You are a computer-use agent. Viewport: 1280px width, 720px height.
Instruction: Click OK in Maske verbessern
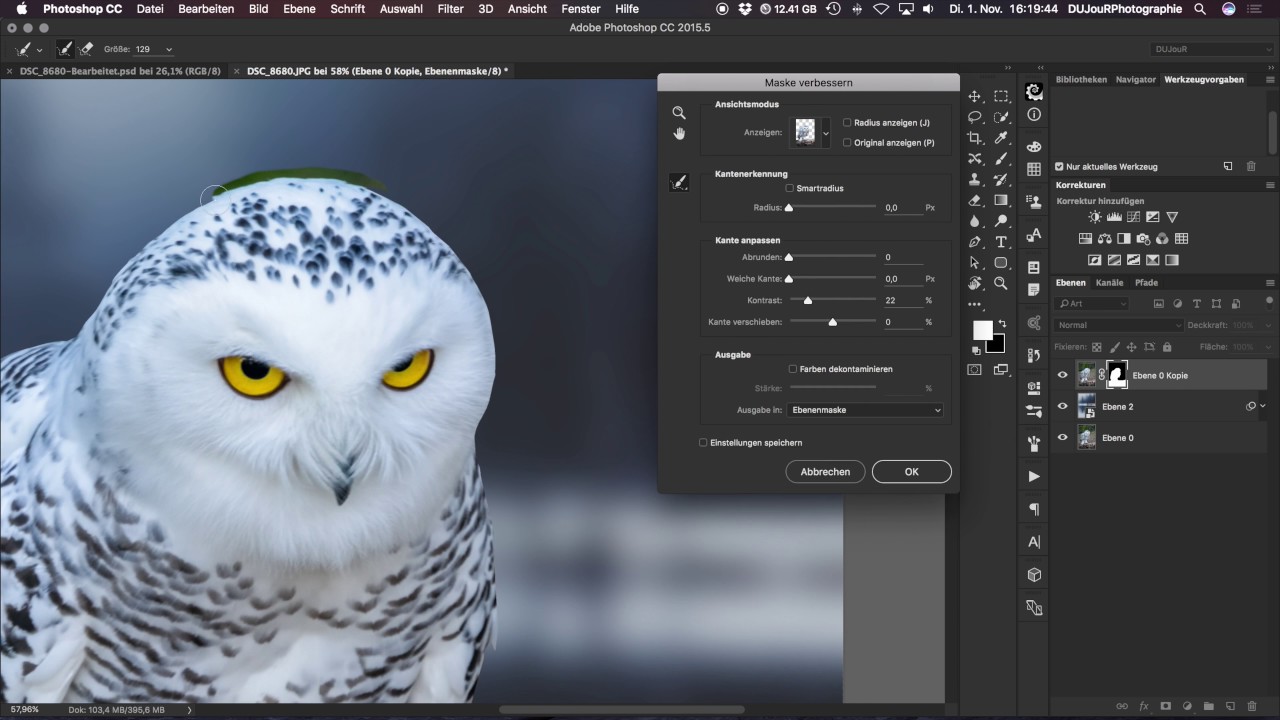911,472
